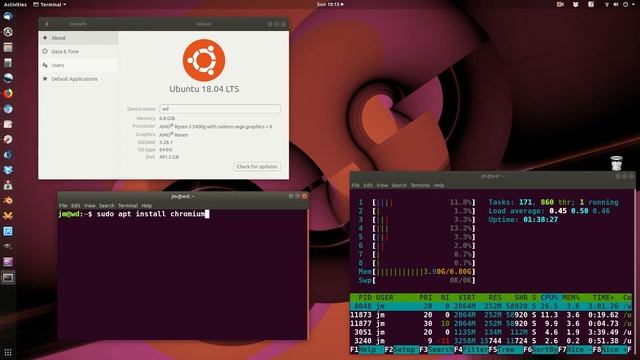
Task: Click CPU 1 usage meter in htop
Action: 417,202
